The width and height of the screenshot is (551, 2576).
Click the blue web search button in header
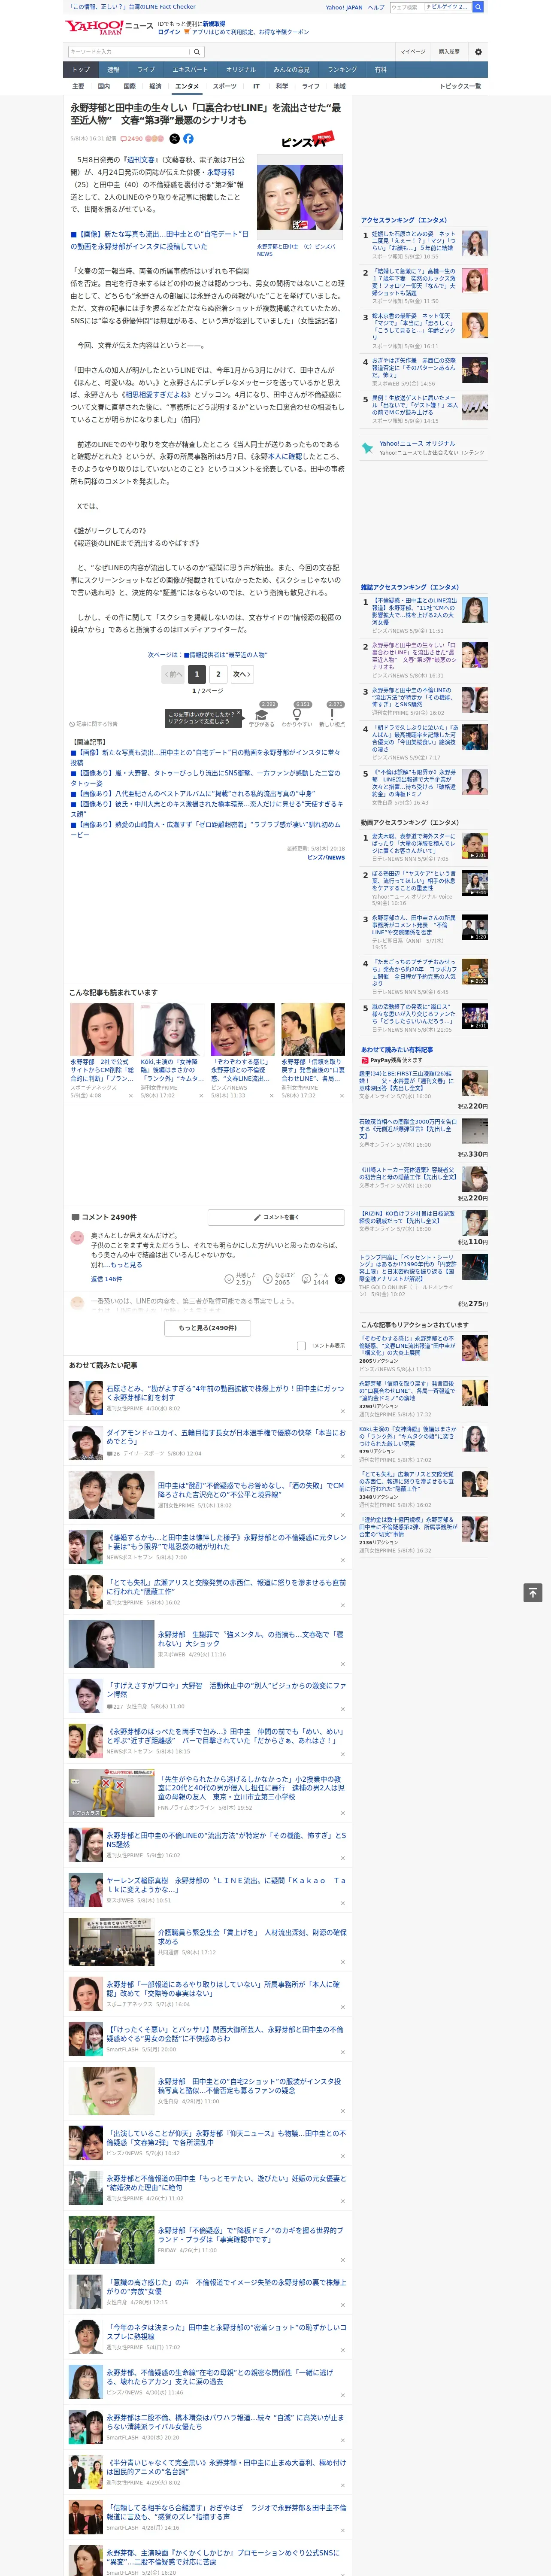pos(478,7)
